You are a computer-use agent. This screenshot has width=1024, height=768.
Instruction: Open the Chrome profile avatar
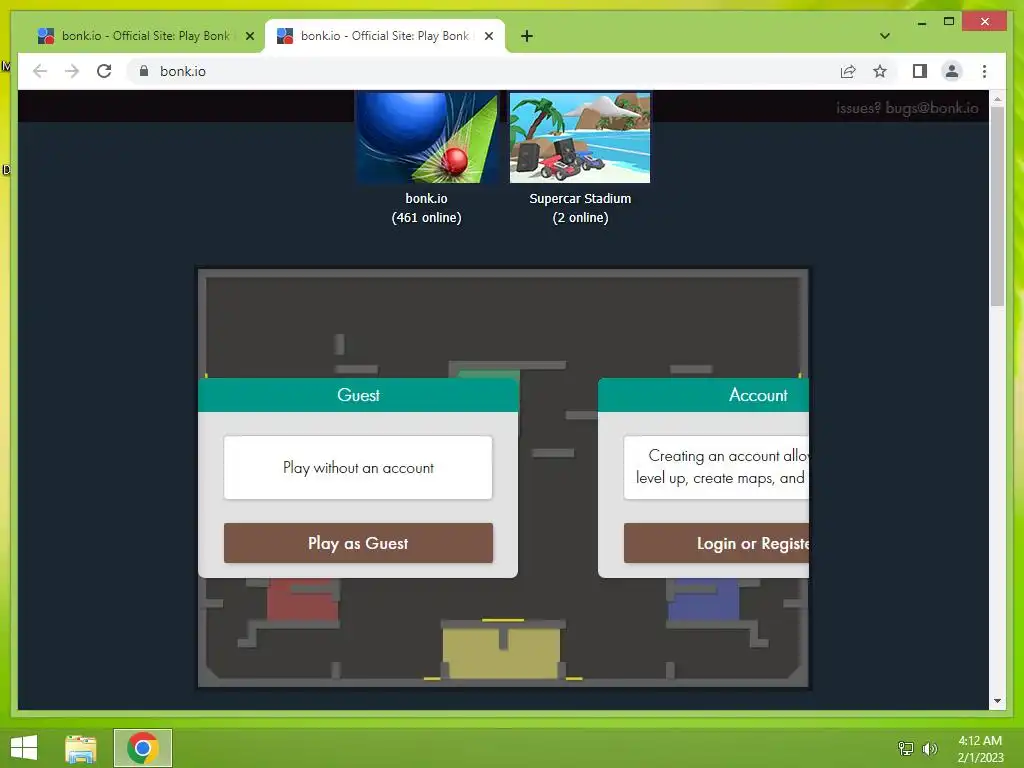[x=952, y=71]
